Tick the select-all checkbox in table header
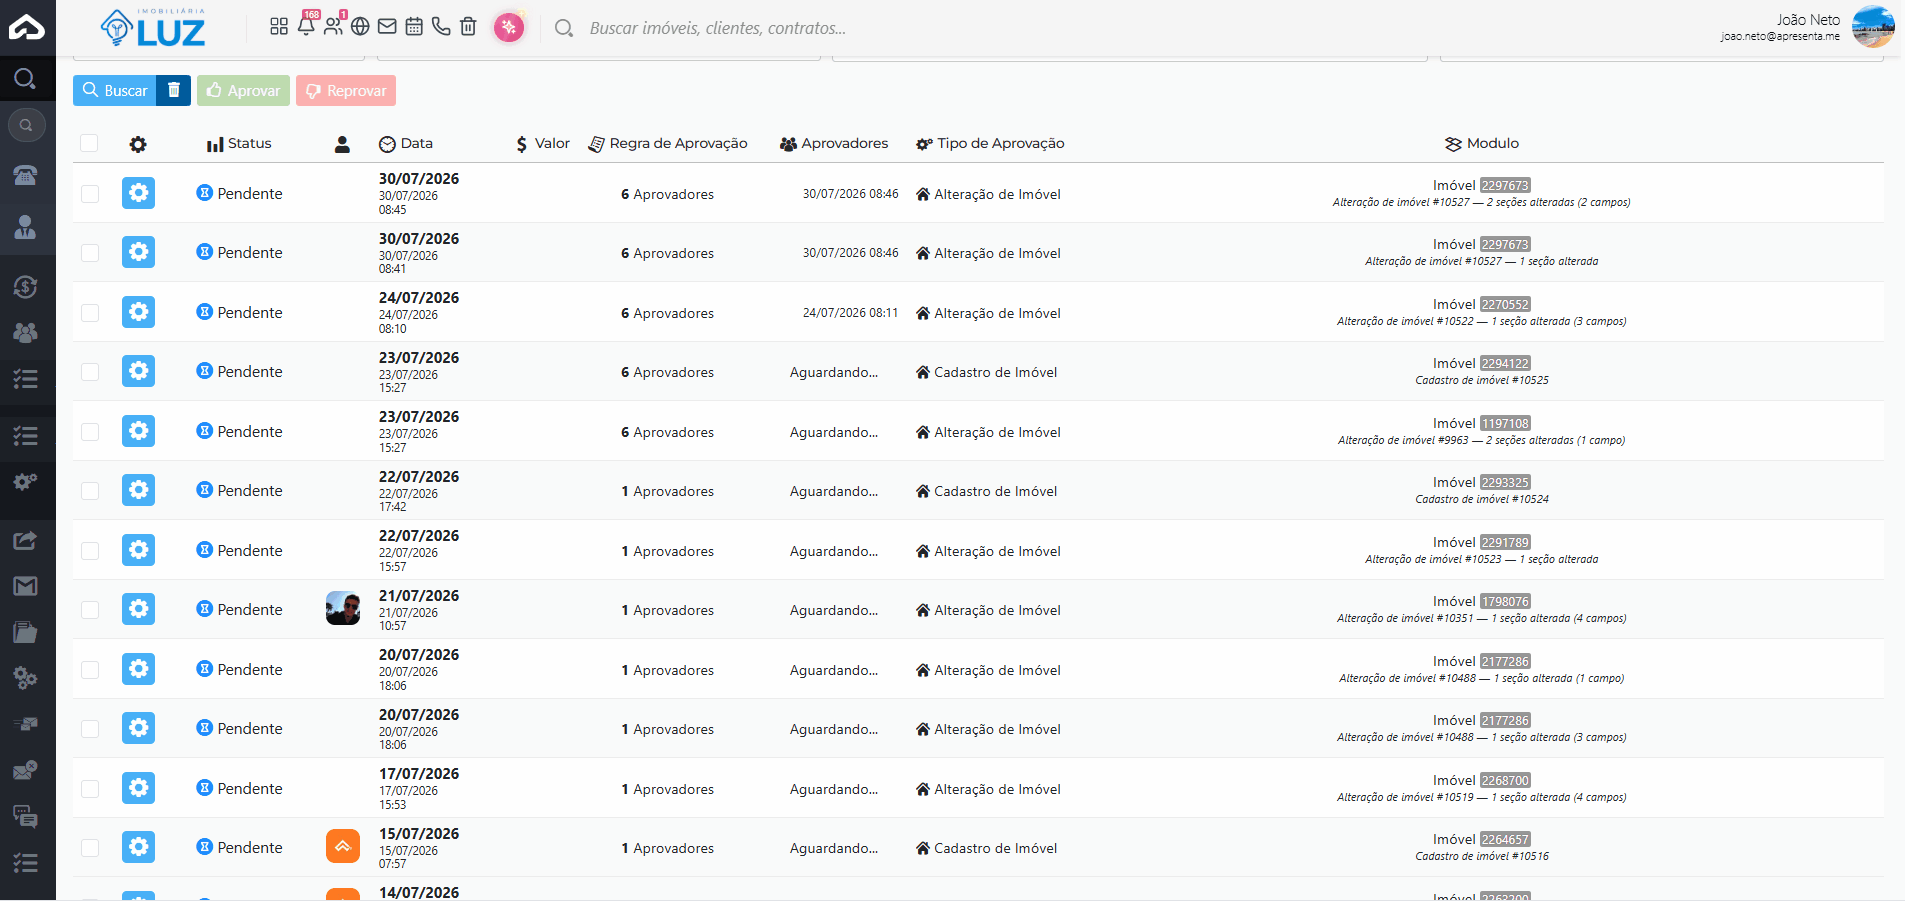1905x901 pixels. point(89,143)
